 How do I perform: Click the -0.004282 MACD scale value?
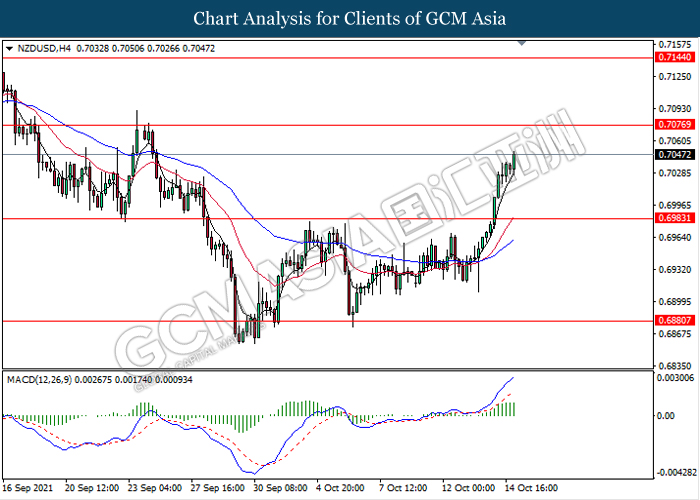[x=674, y=471]
